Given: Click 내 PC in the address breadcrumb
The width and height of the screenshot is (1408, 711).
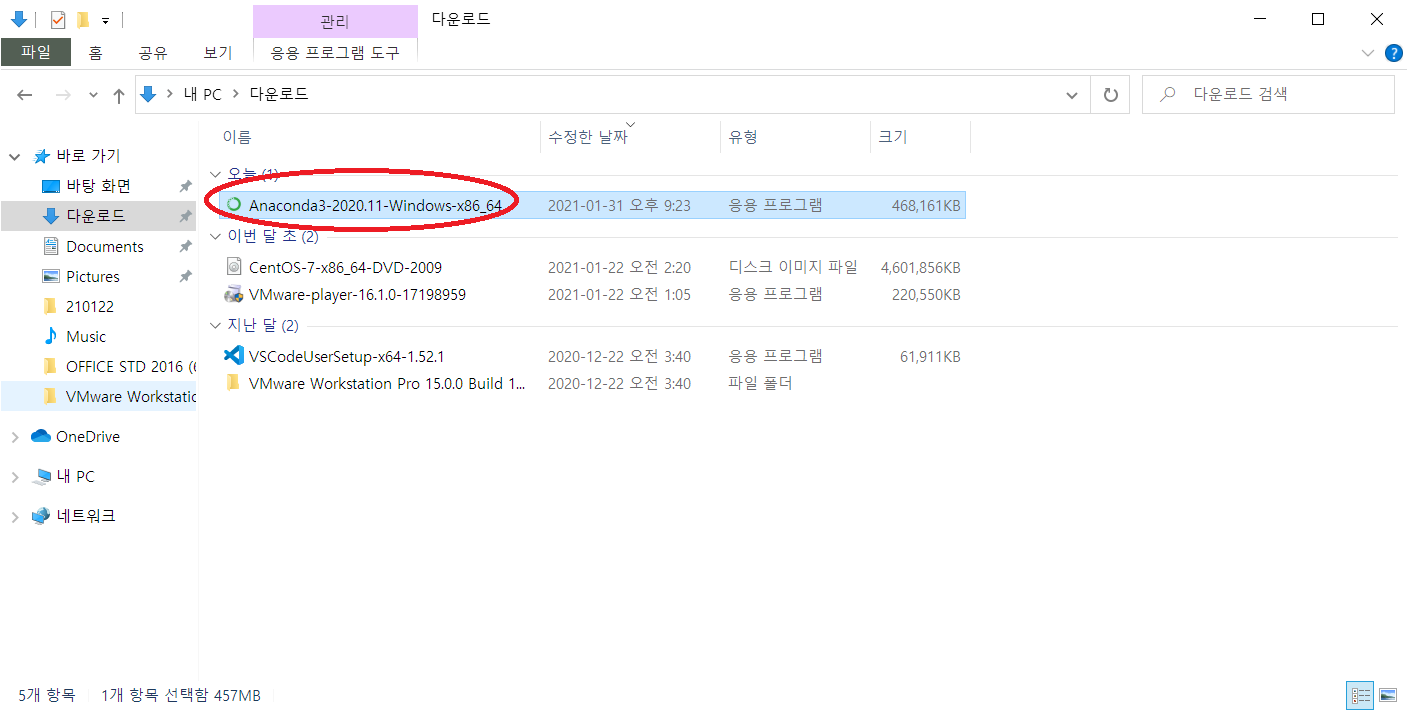Looking at the screenshot, I should [202, 95].
